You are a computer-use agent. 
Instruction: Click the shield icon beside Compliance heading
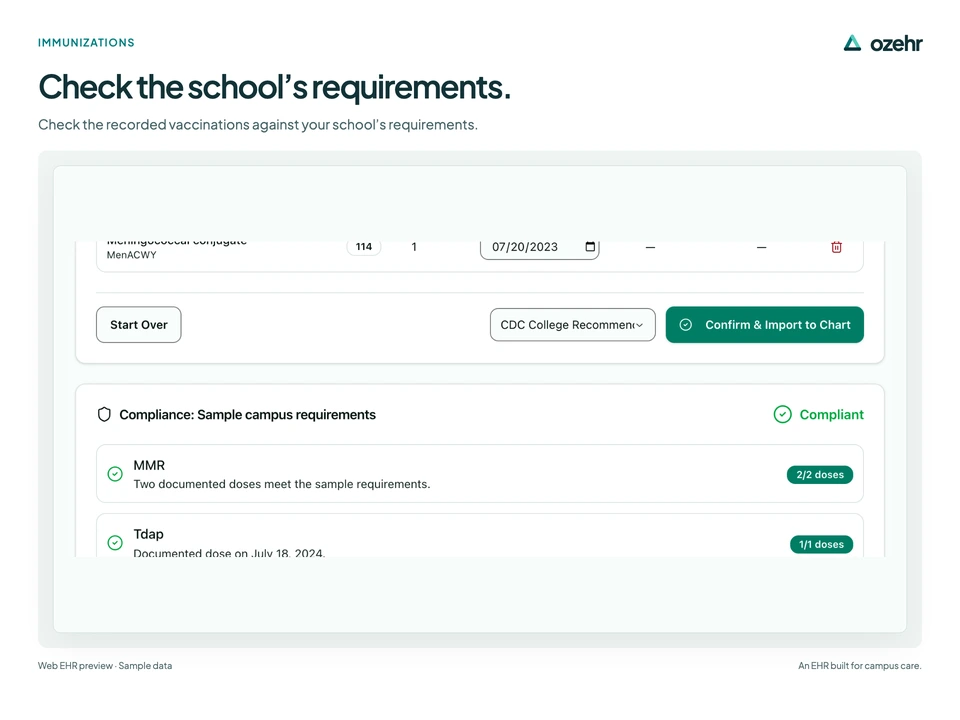pyautogui.click(x=104, y=414)
